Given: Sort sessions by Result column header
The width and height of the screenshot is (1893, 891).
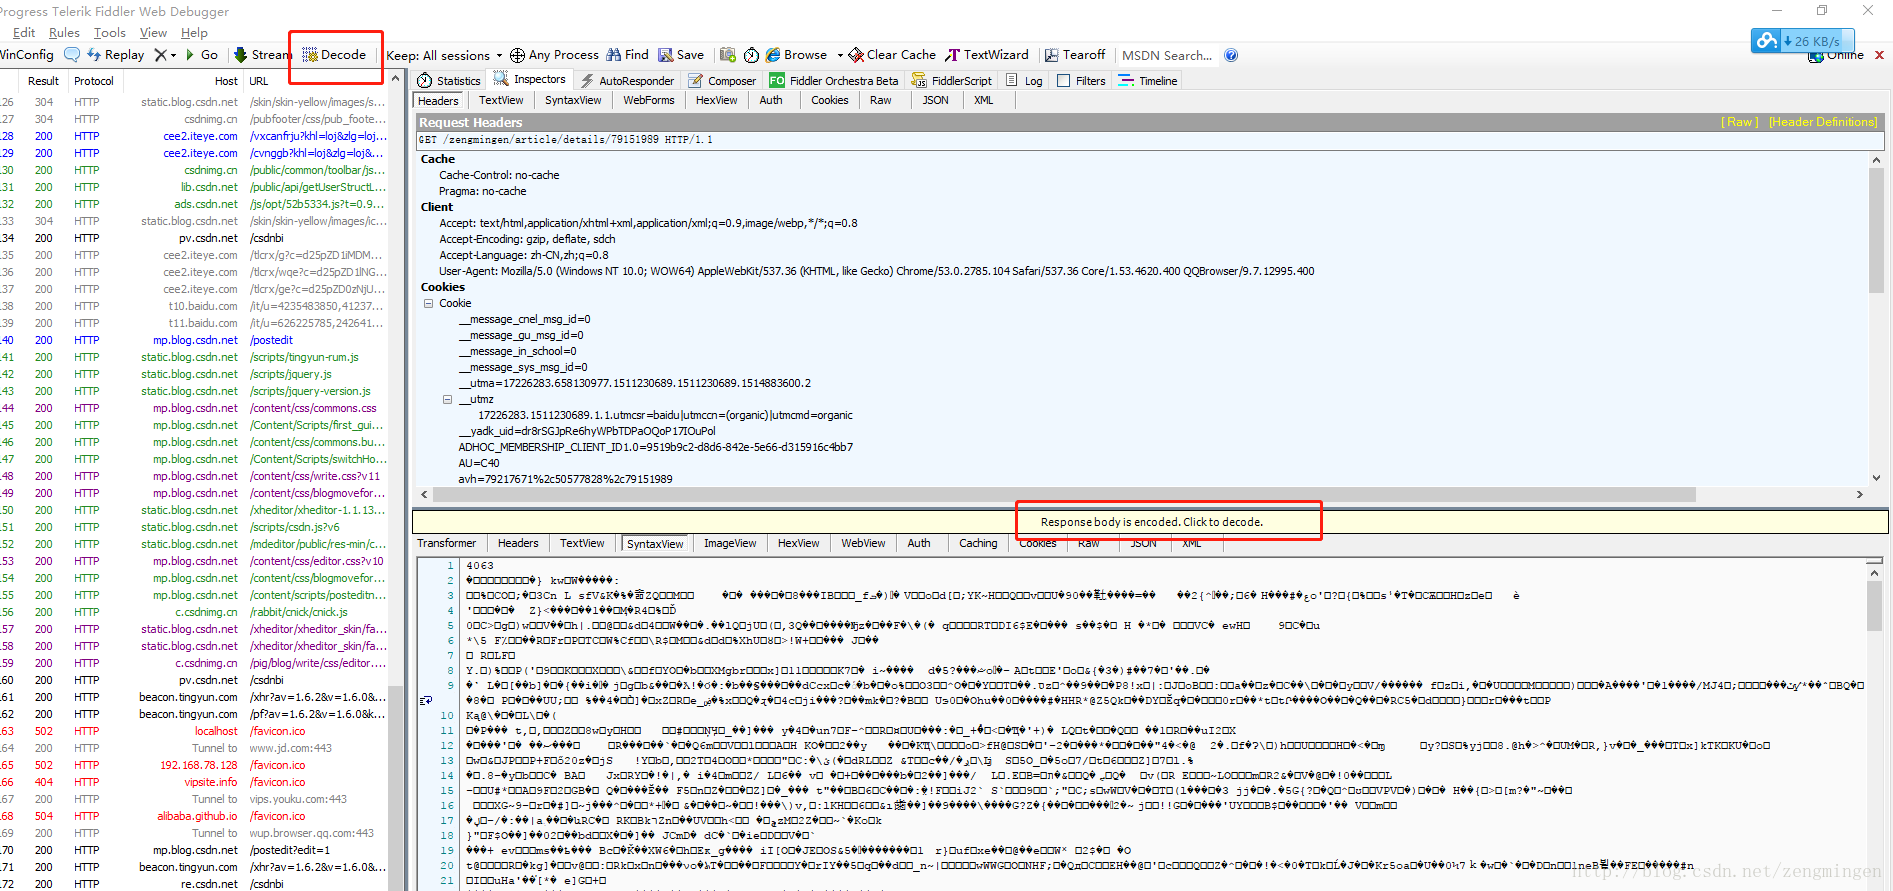Looking at the screenshot, I should tap(43, 81).
